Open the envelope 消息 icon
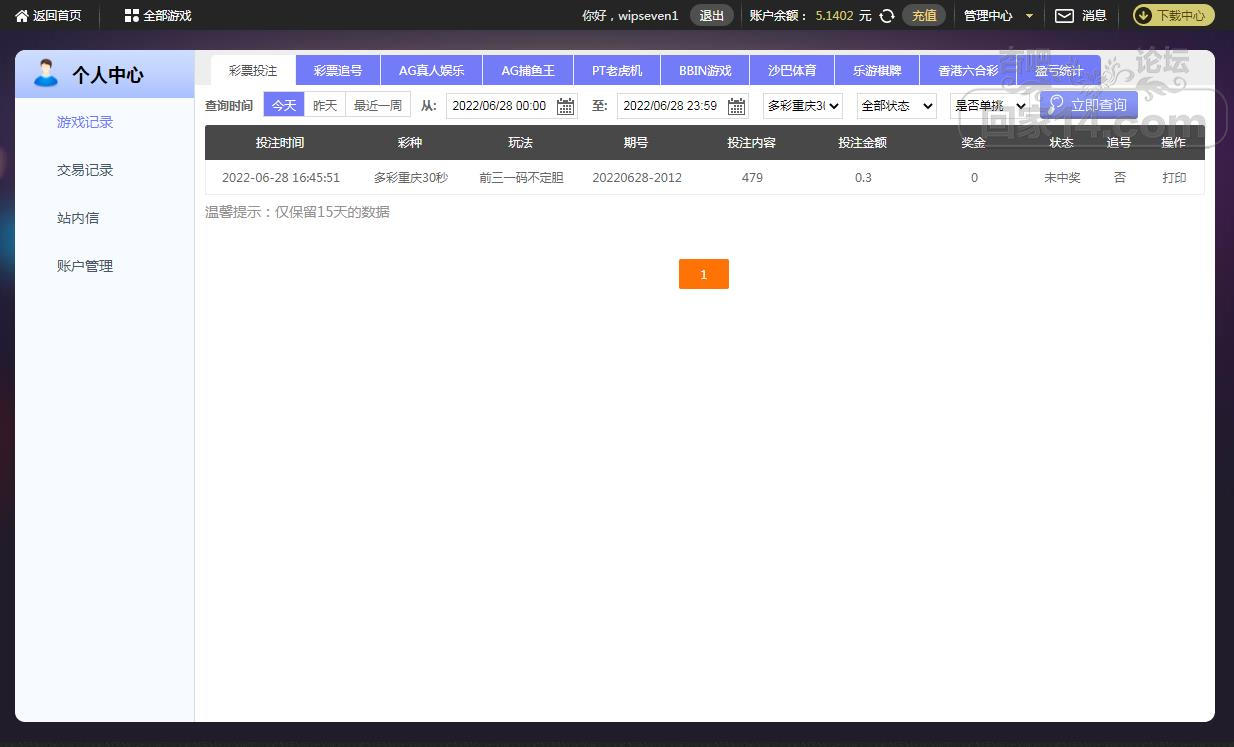 point(1064,16)
